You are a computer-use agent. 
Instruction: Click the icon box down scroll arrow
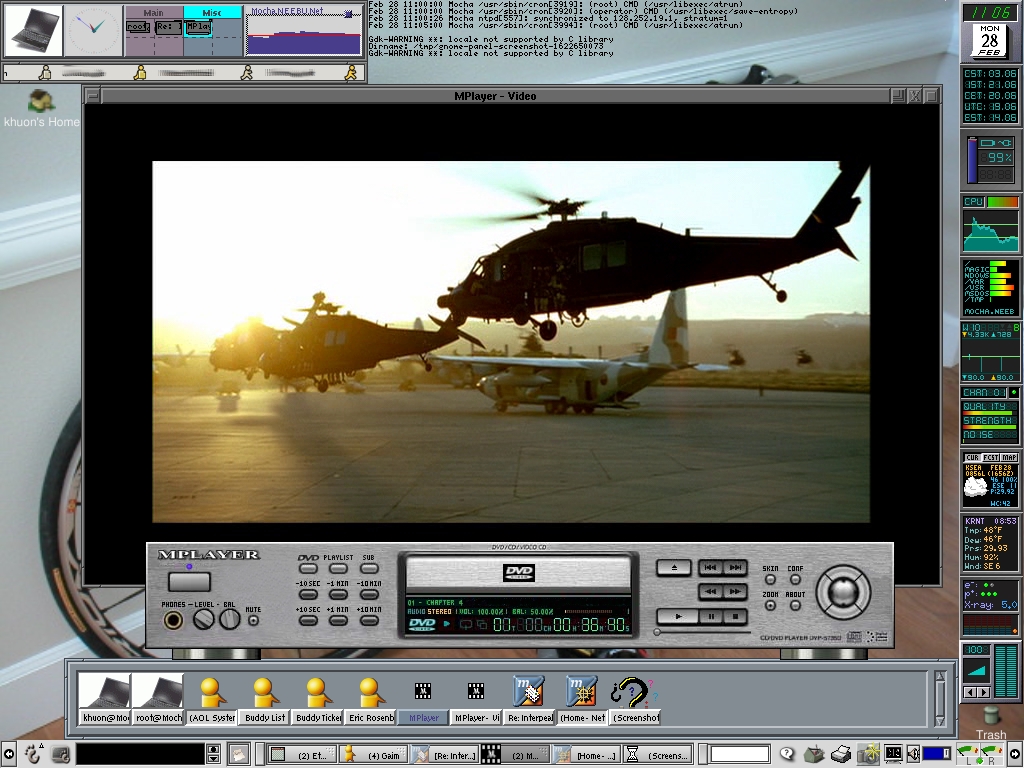click(x=940, y=720)
